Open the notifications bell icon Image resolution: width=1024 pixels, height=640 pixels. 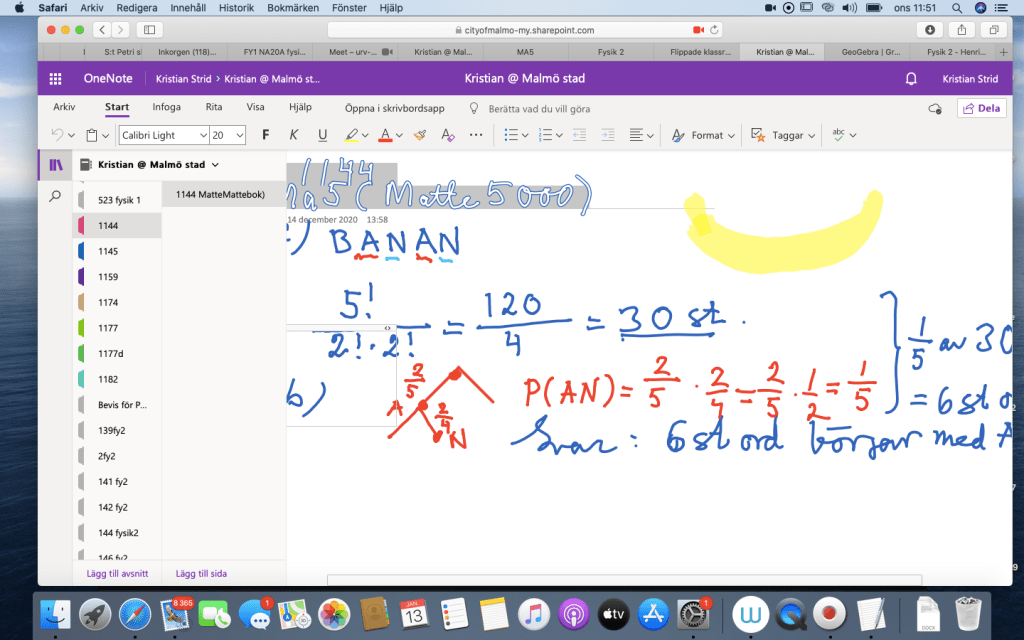911,79
